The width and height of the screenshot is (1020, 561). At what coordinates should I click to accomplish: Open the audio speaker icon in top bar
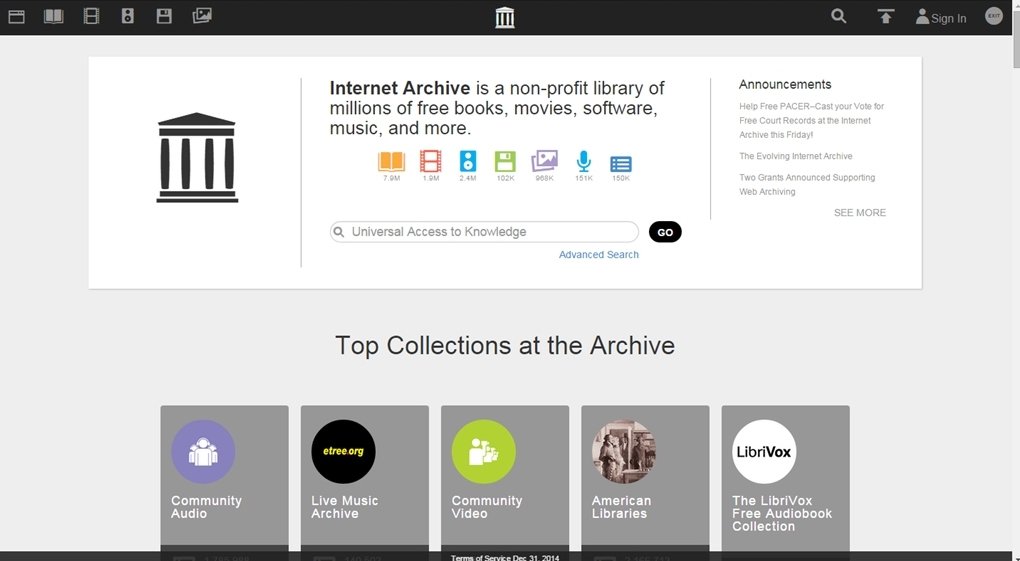(128, 16)
